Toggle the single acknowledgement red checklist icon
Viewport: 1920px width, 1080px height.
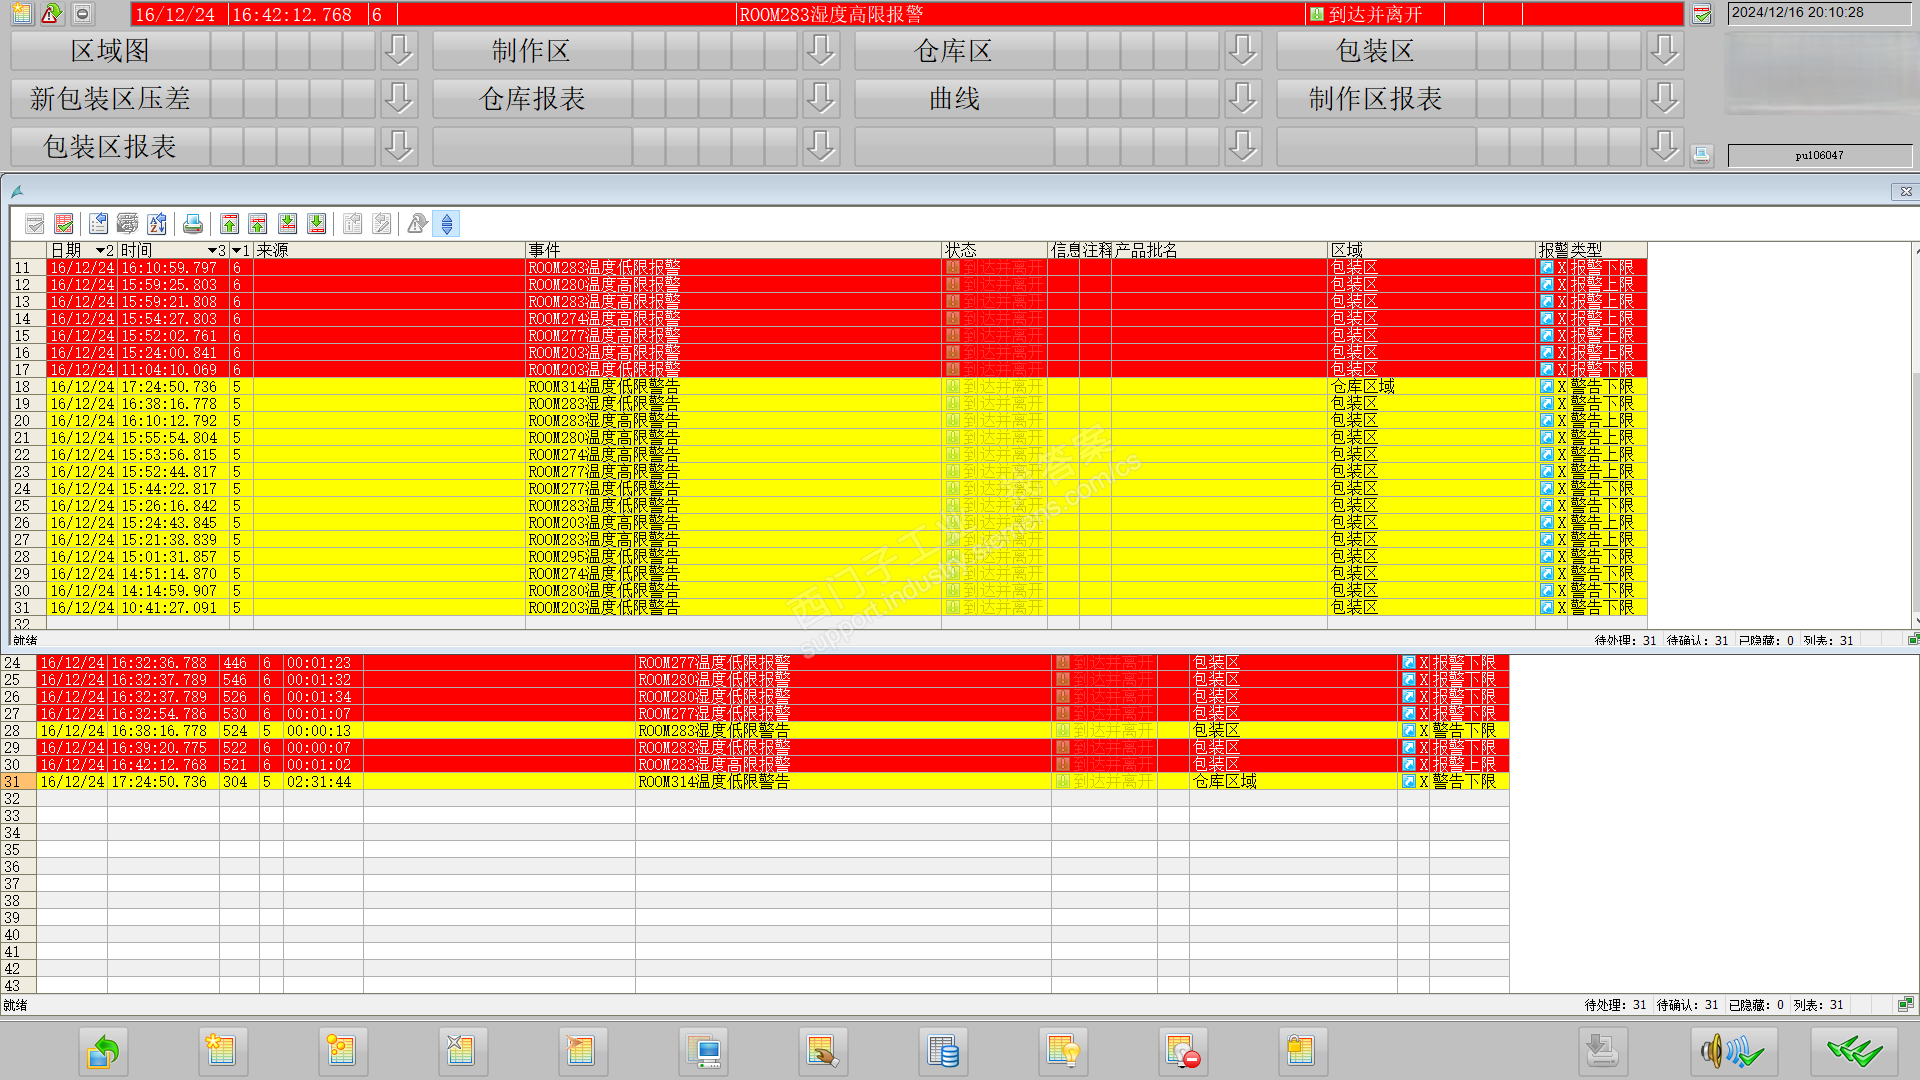(x=64, y=224)
